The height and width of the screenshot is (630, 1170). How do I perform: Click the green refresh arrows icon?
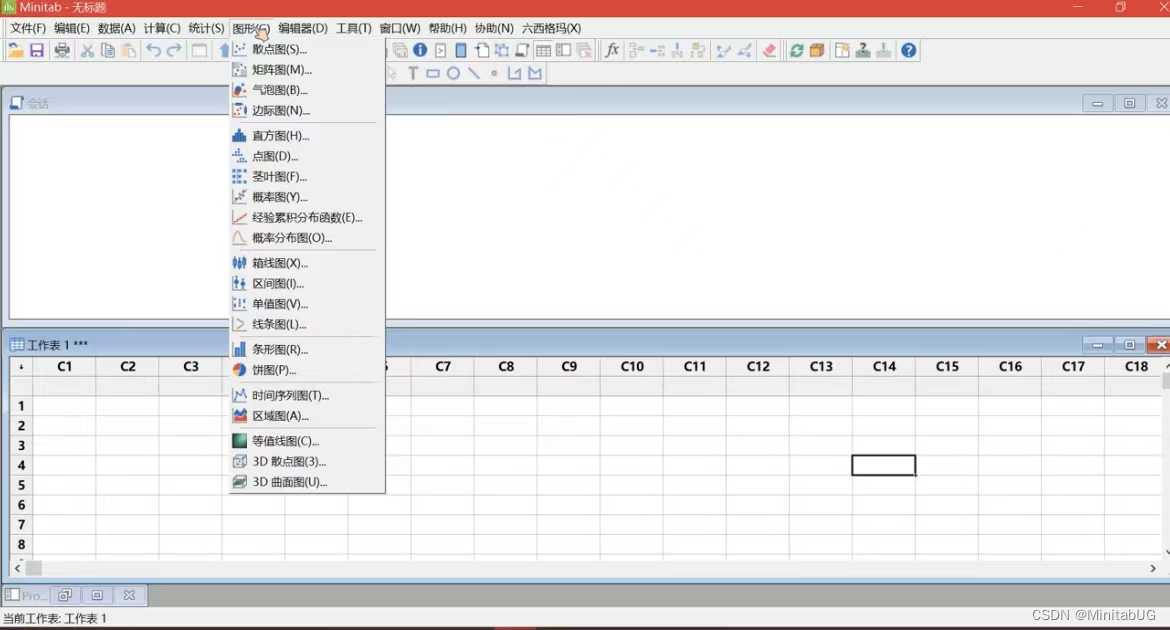(796, 51)
